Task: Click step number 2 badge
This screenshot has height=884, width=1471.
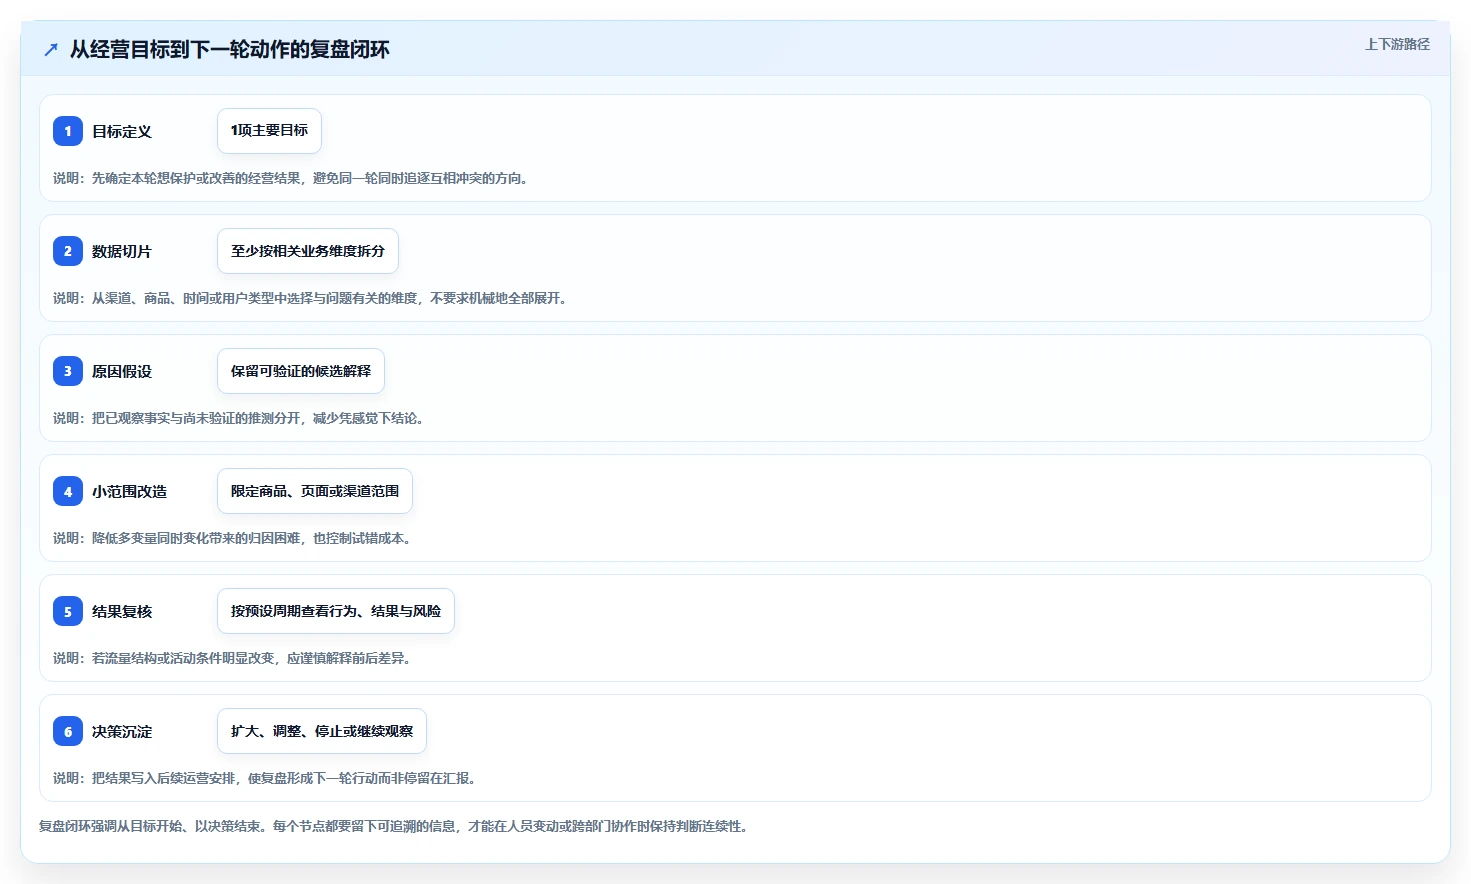Action: 68,251
